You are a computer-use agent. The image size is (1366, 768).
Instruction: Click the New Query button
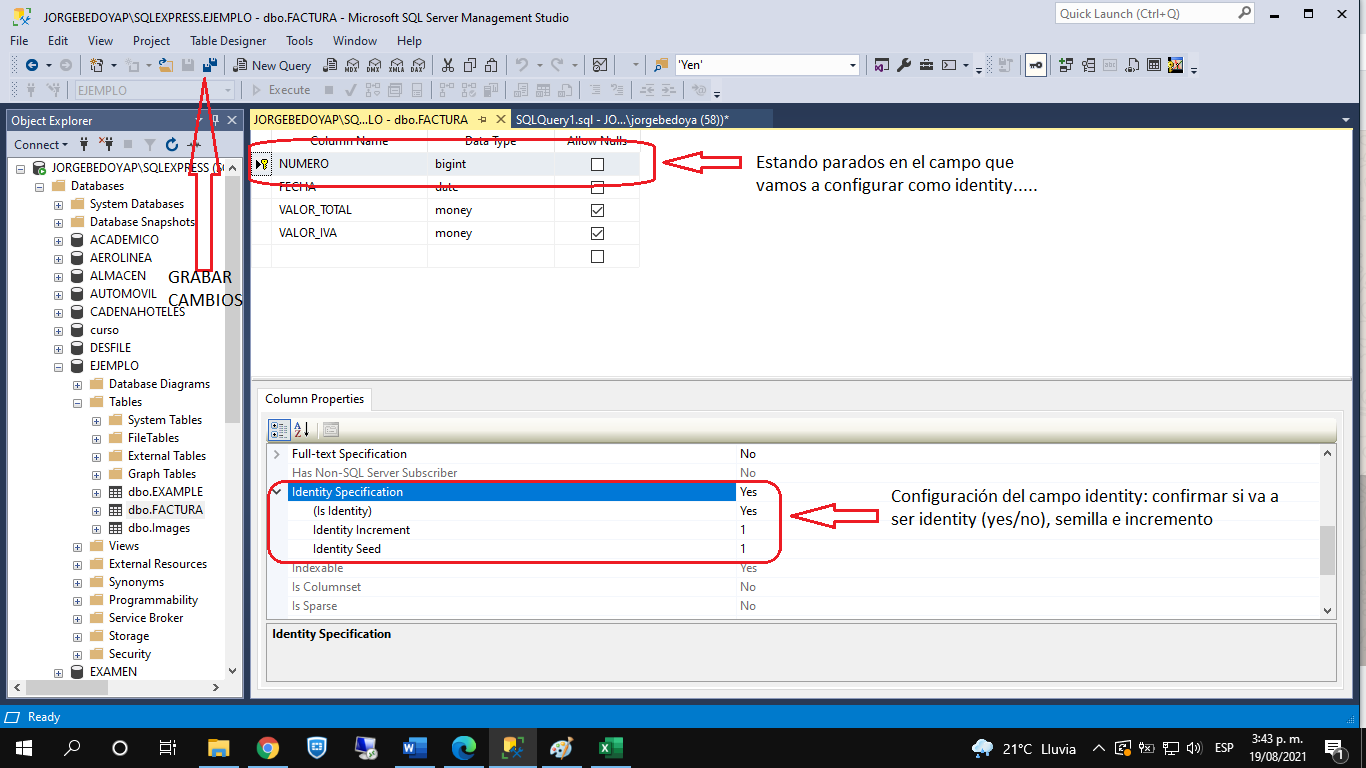pos(272,65)
